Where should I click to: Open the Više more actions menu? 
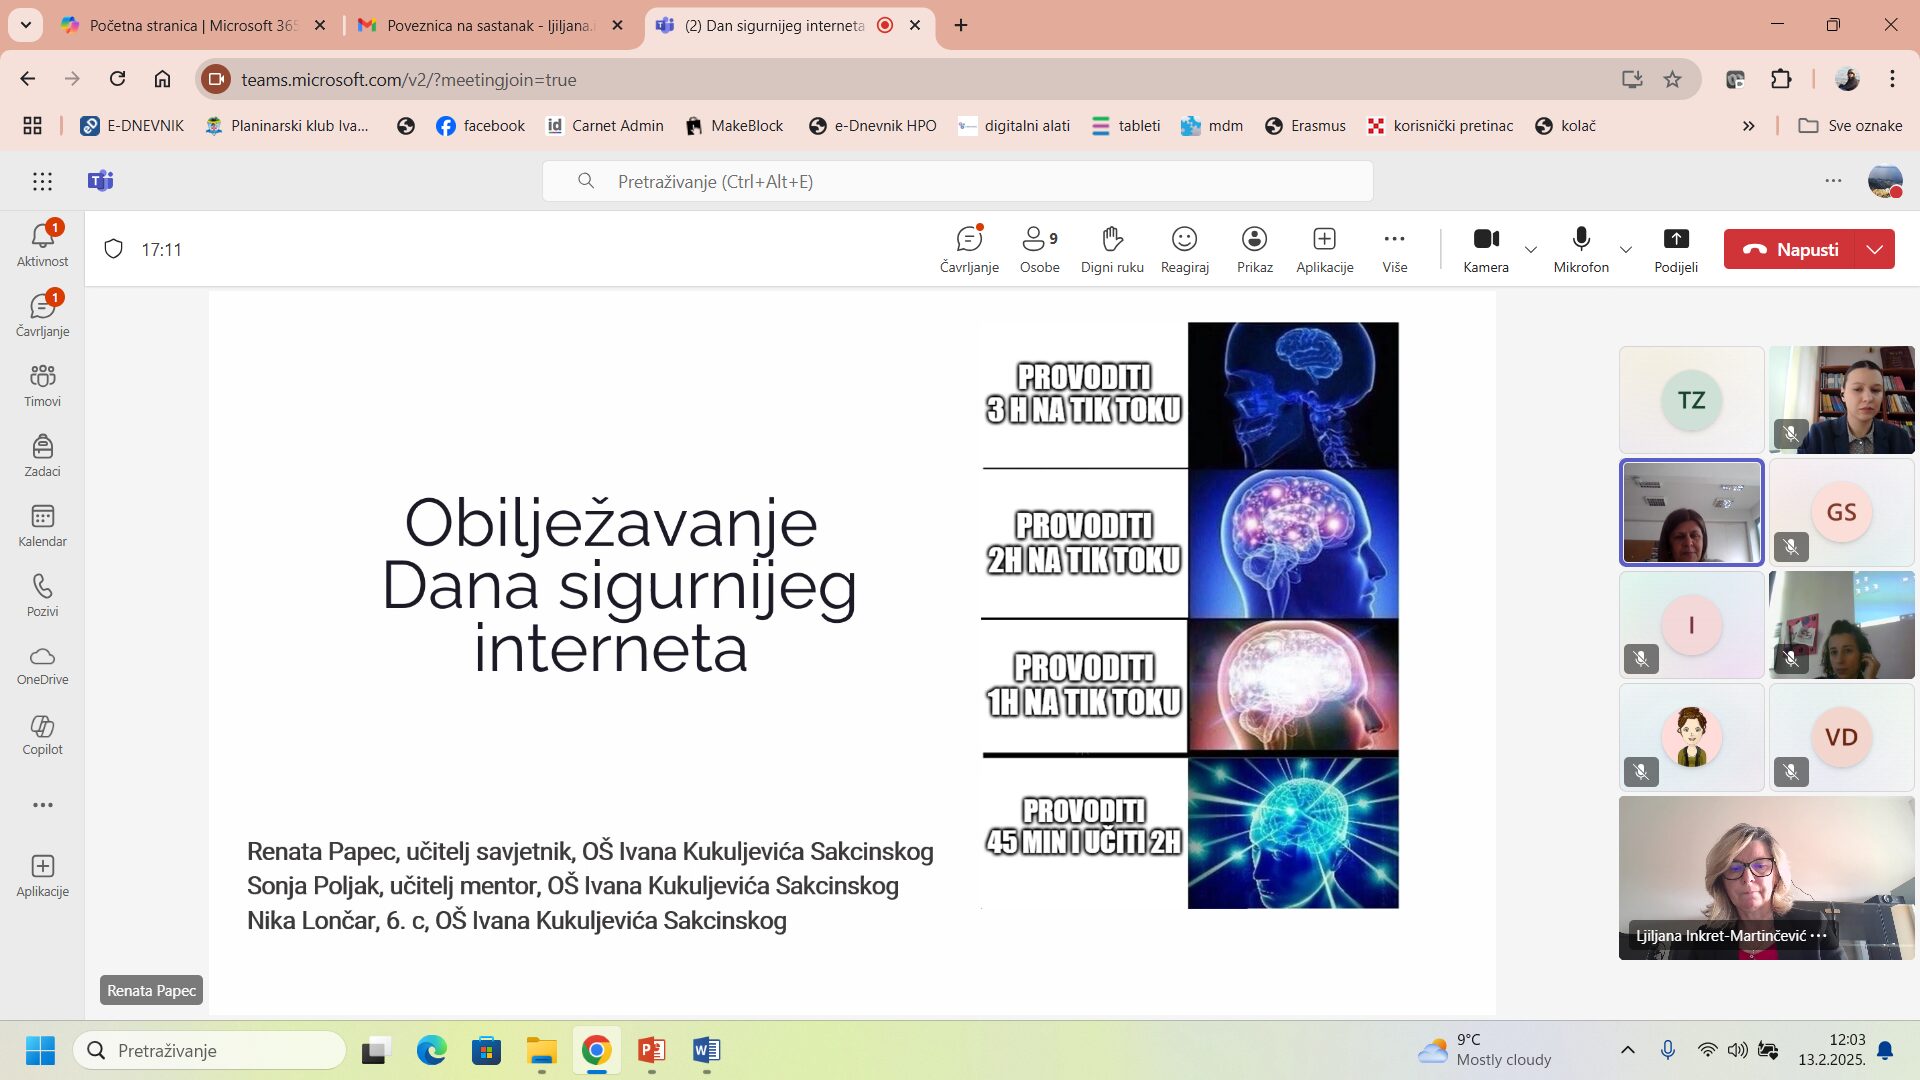click(x=1394, y=249)
